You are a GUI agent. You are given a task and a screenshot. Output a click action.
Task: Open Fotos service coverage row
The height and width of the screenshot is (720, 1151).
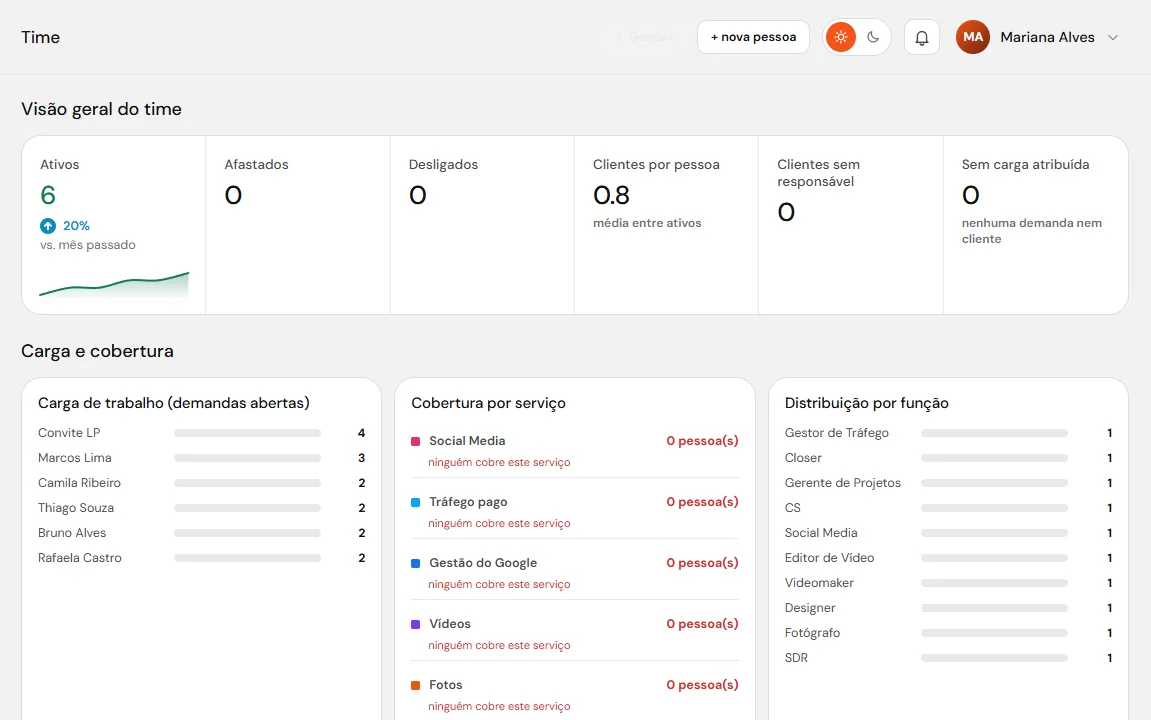tap(575, 694)
